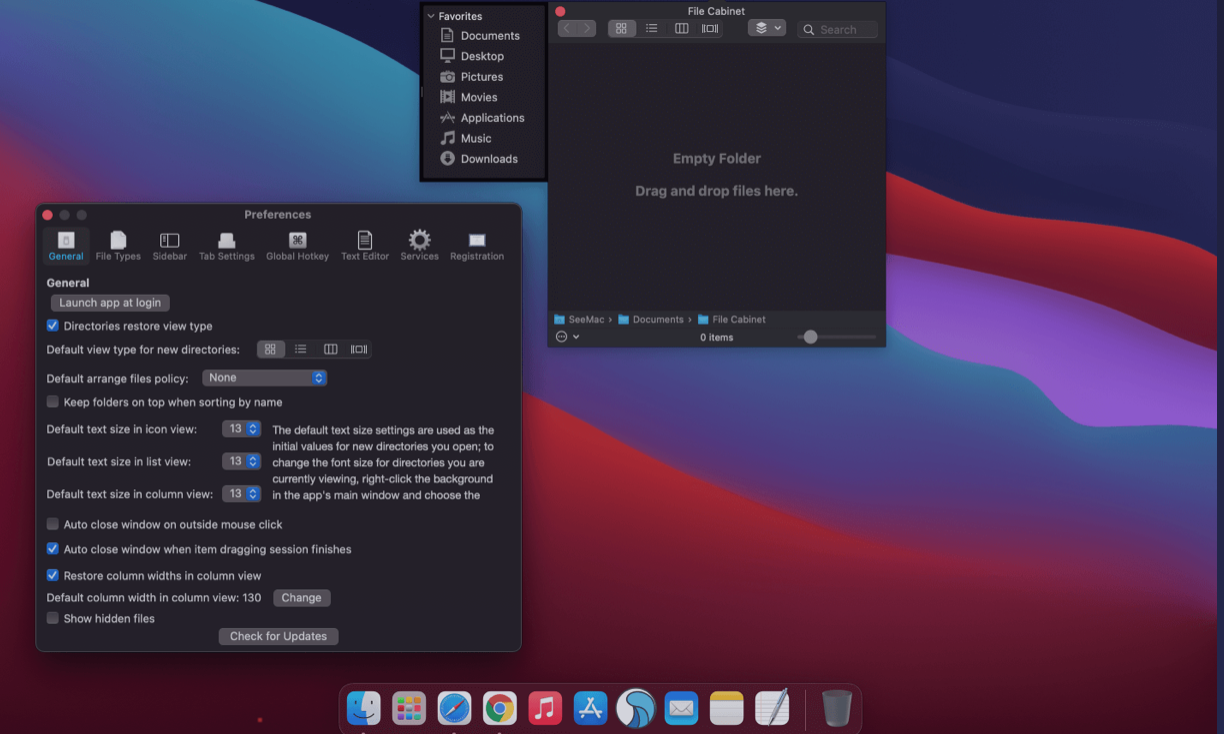Open the Tab Settings pane
The height and width of the screenshot is (734, 1224).
[x=227, y=244]
